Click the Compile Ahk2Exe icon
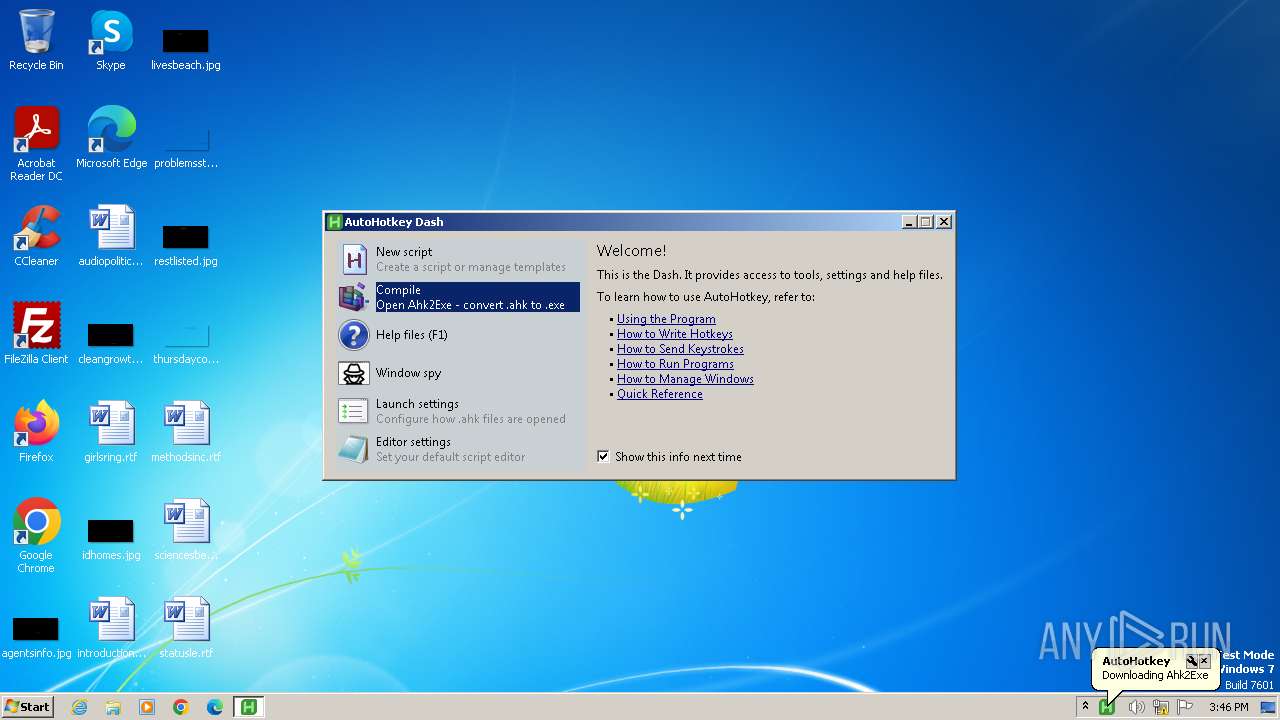The image size is (1280, 720). tap(354, 297)
